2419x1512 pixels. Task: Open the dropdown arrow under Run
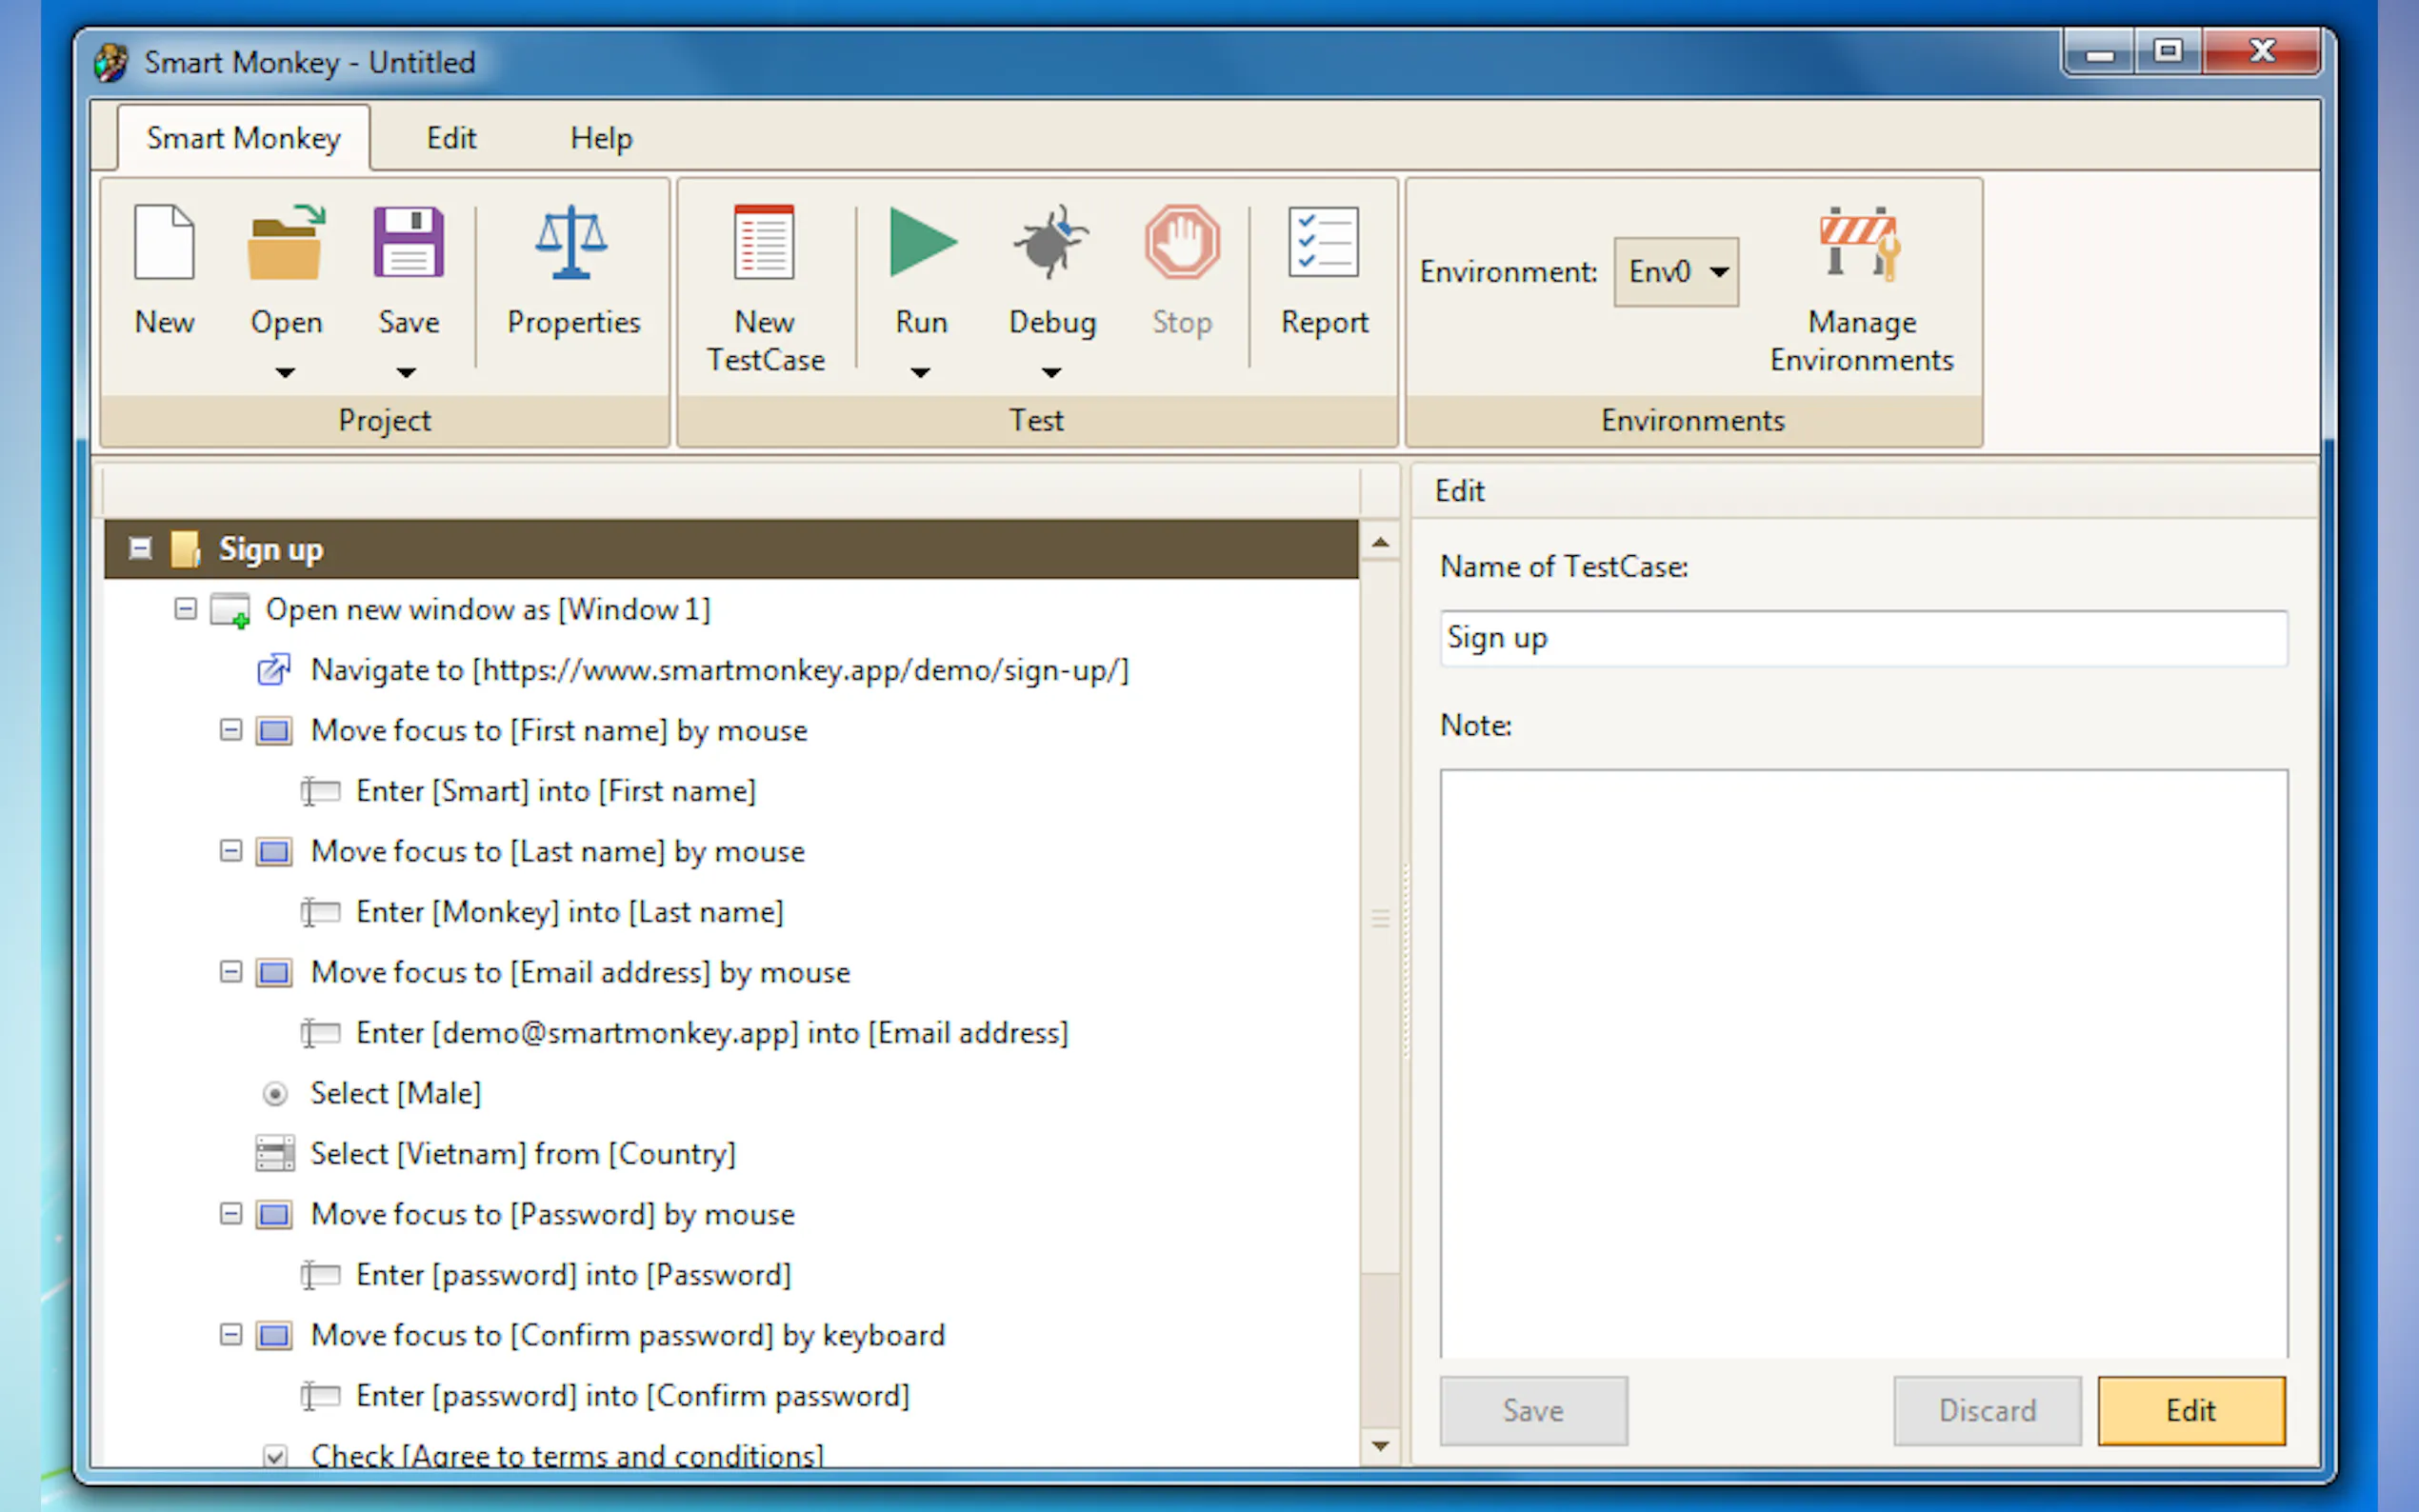point(921,373)
